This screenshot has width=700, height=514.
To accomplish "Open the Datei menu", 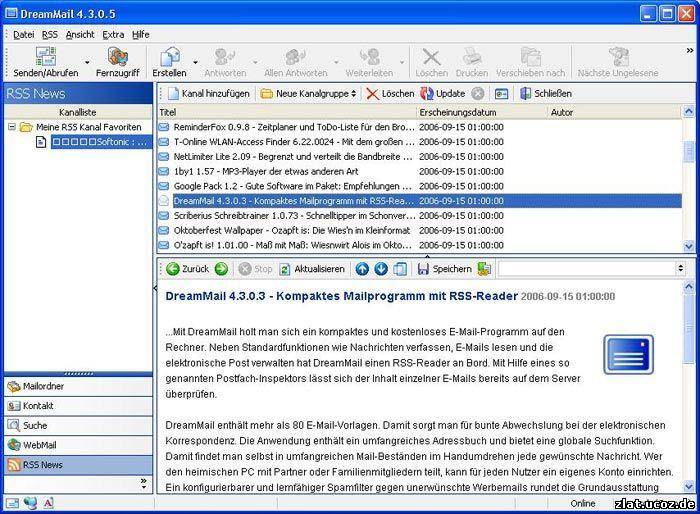I will point(24,34).
